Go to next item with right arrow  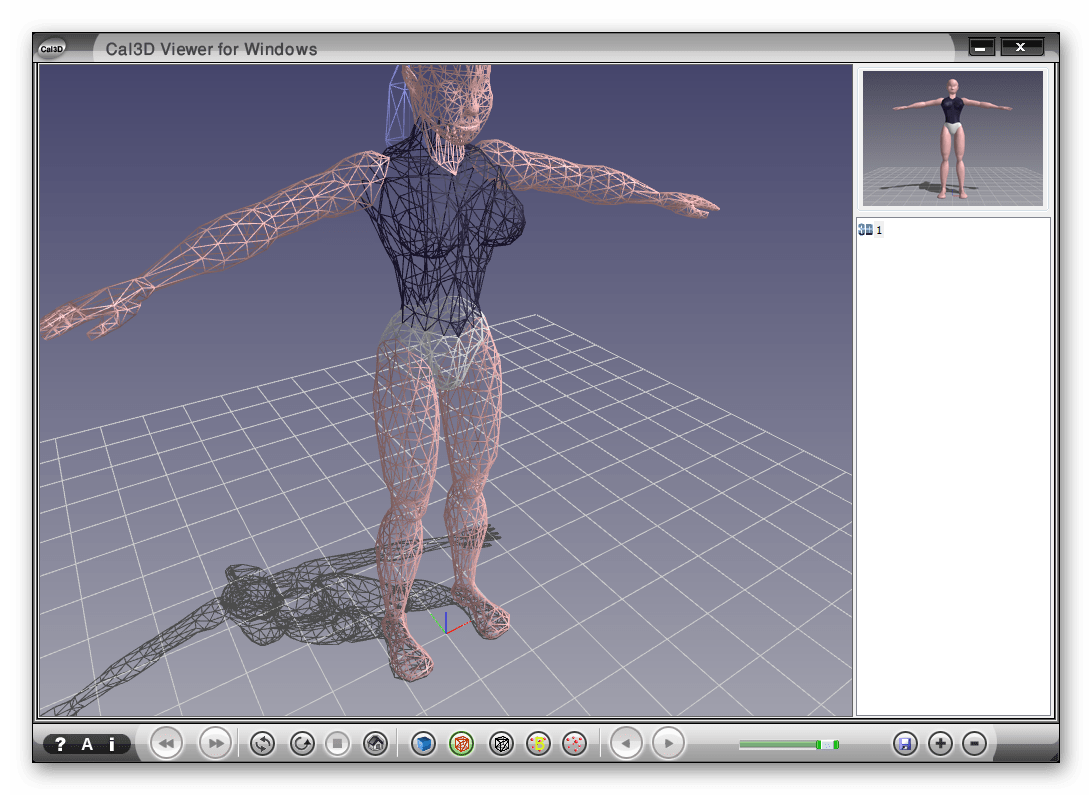668,744
